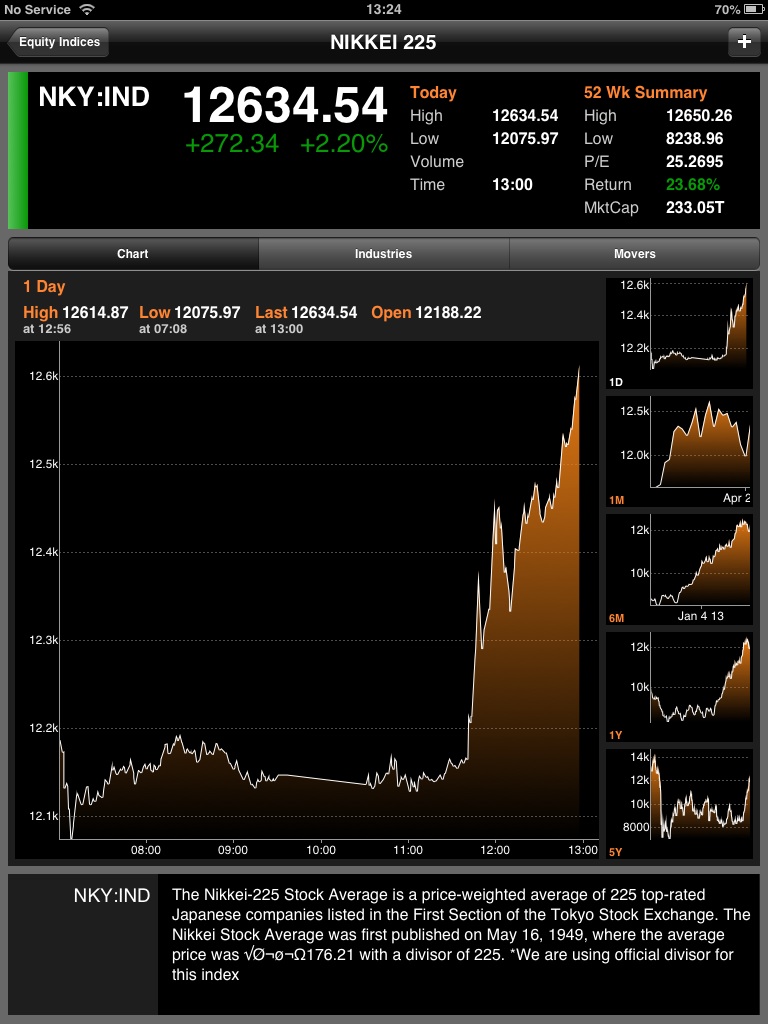The image size is (768, 1024).
Task: Tap the 1 Day chart label
Action: pyautogui.click(x=44, y=286)
